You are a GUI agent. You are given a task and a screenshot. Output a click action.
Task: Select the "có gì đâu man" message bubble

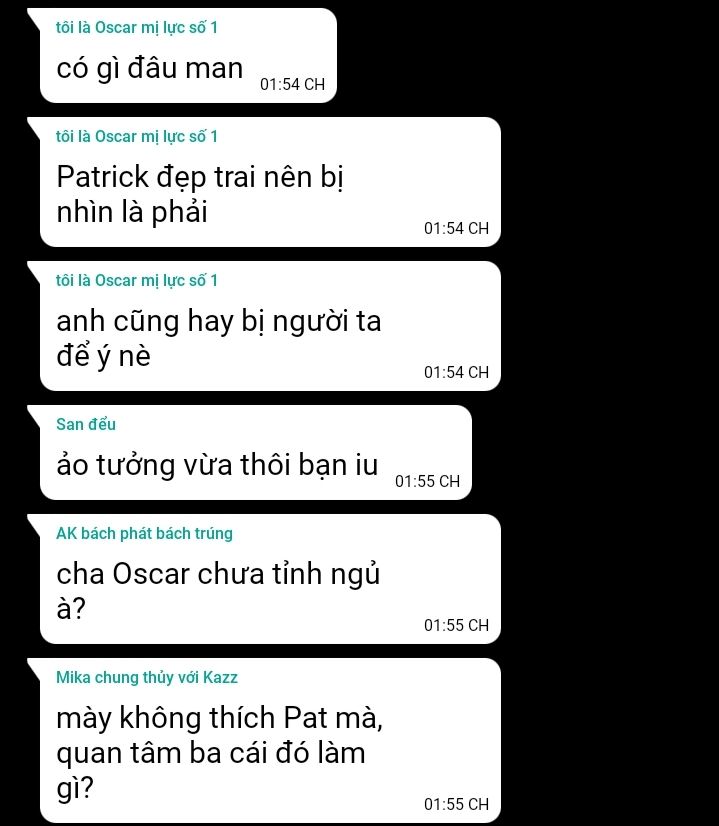point(188,55)
